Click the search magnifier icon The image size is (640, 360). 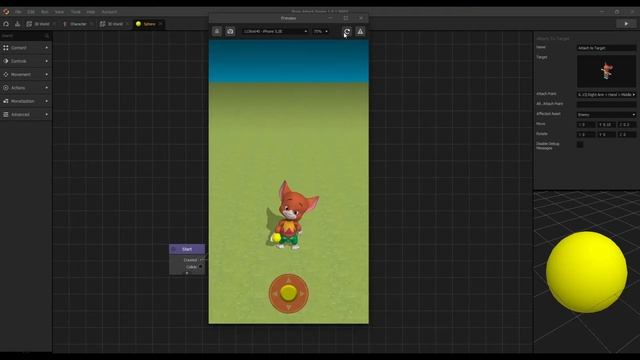47,36
